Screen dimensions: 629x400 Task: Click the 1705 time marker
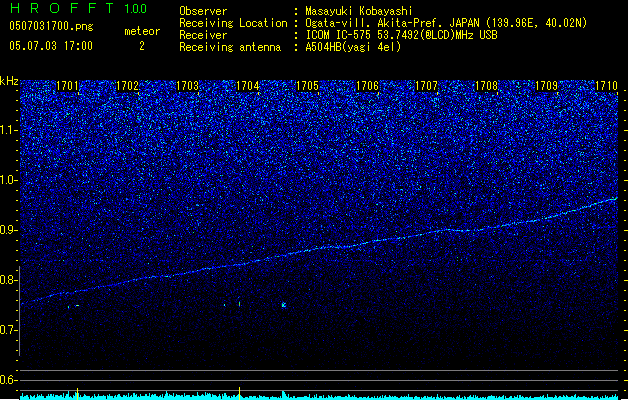point(307,86)
